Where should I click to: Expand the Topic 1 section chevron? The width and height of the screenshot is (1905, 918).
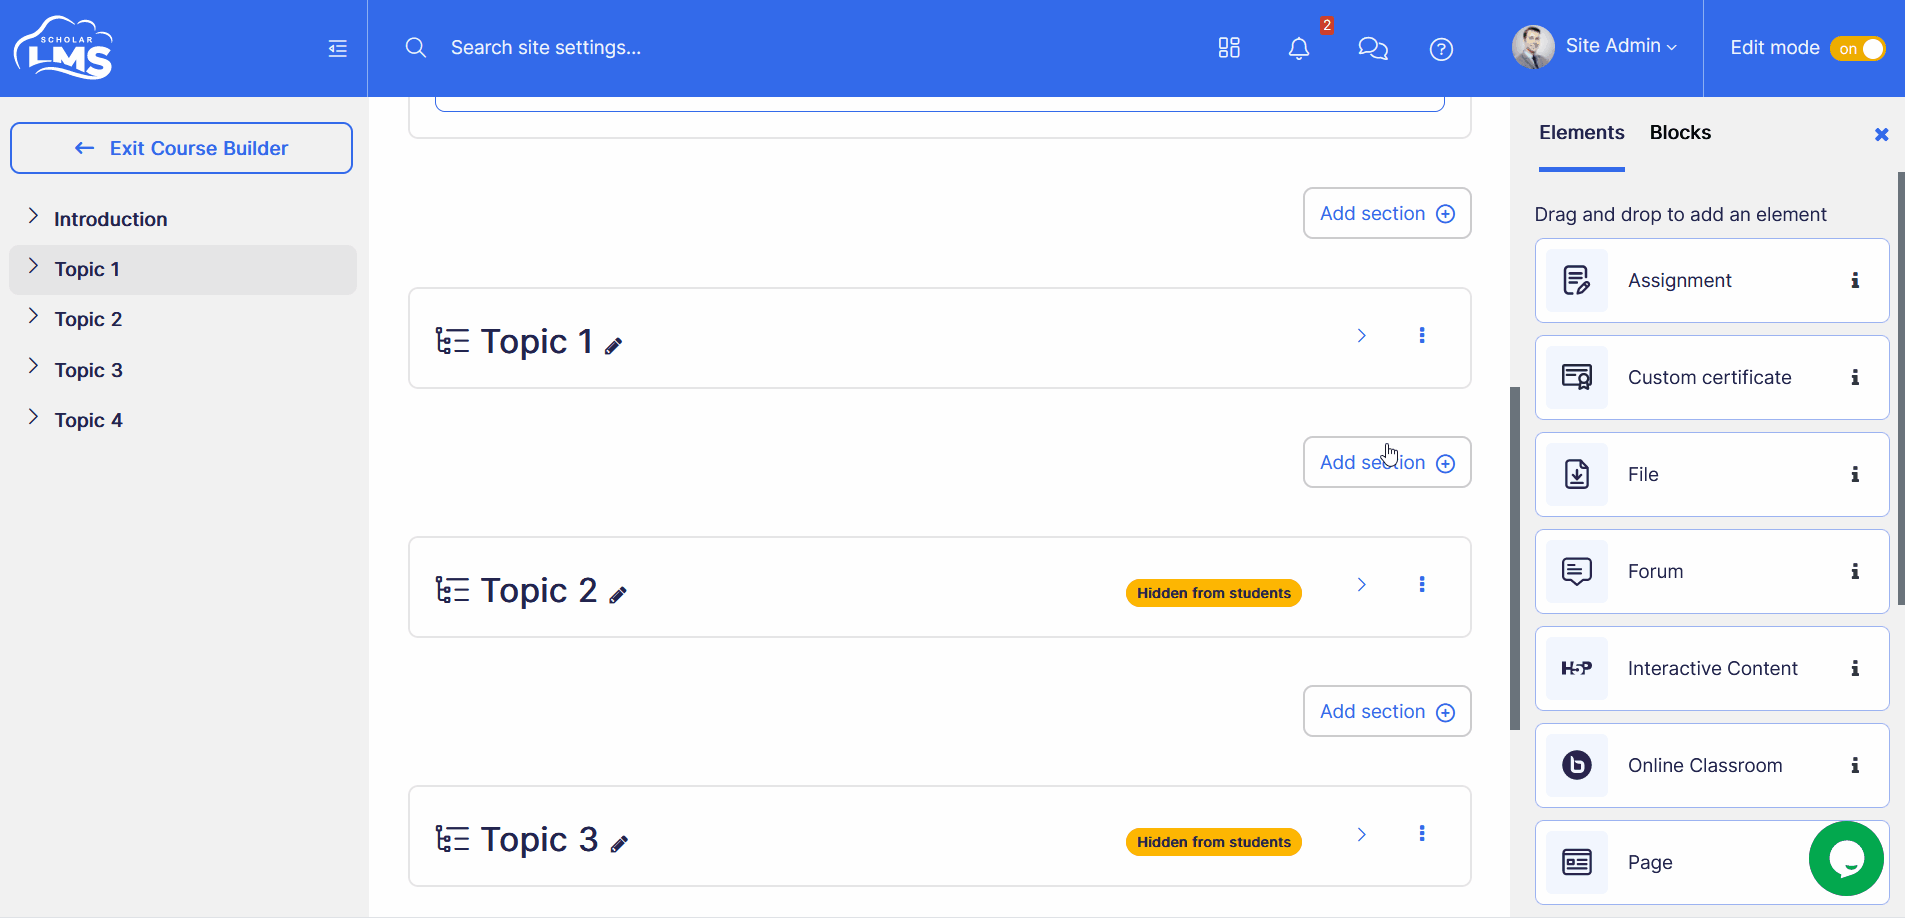[1361, 335]
